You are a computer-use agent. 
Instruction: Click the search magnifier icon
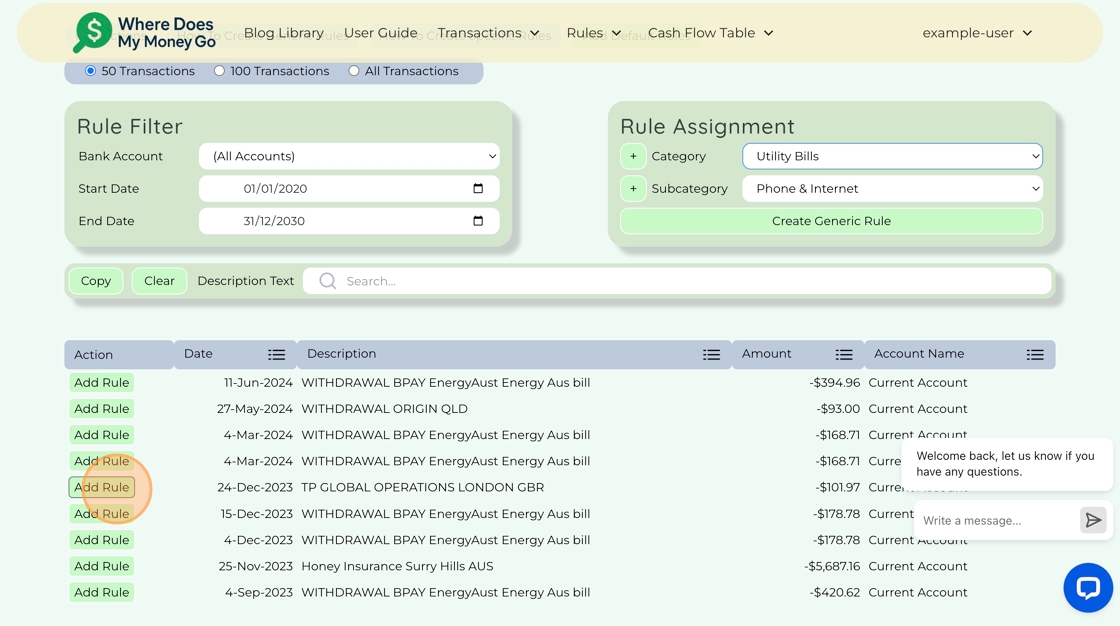point(327,281)
